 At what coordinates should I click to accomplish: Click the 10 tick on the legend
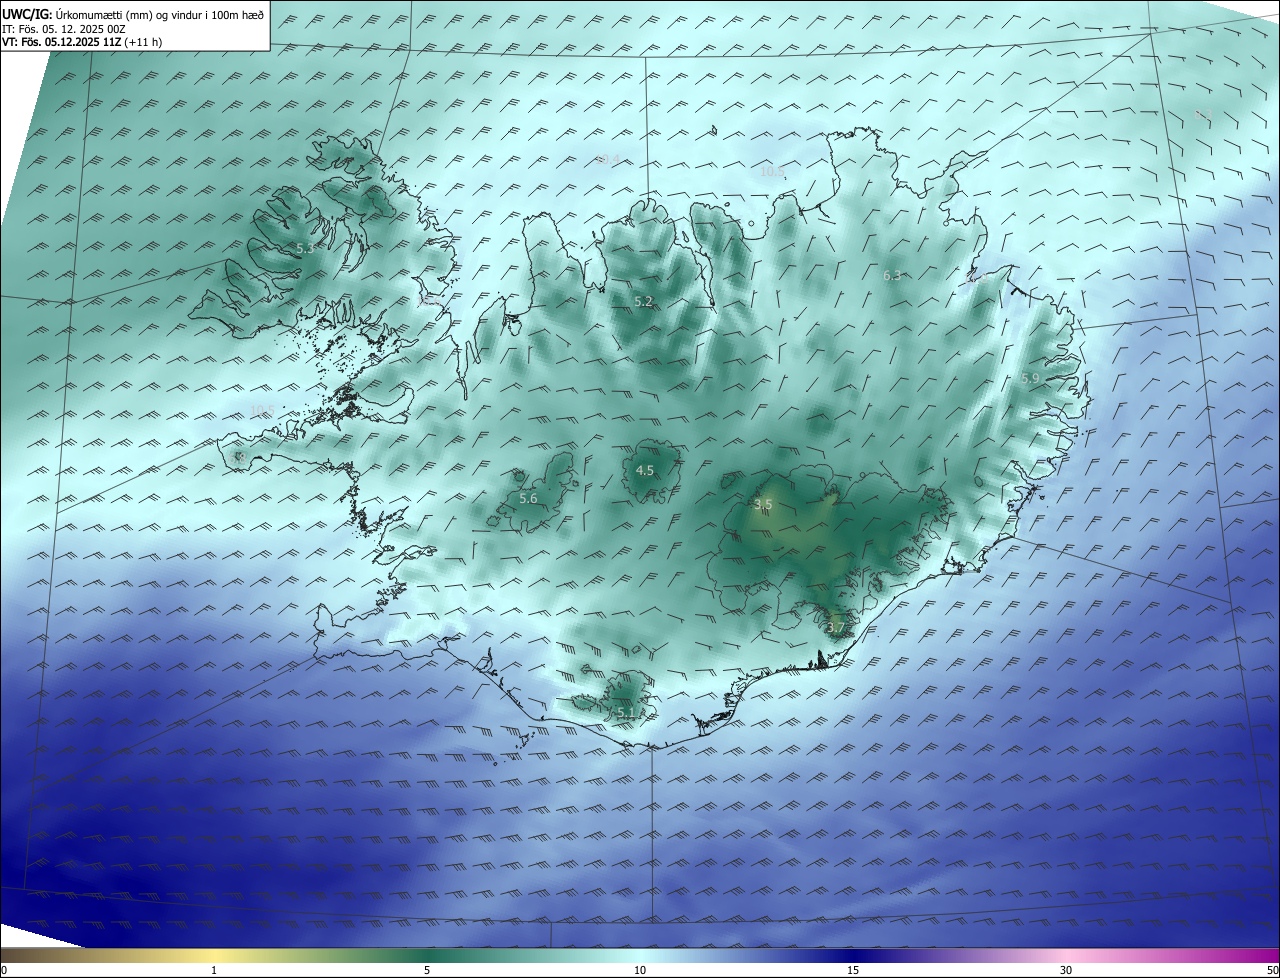pos(640,970)
